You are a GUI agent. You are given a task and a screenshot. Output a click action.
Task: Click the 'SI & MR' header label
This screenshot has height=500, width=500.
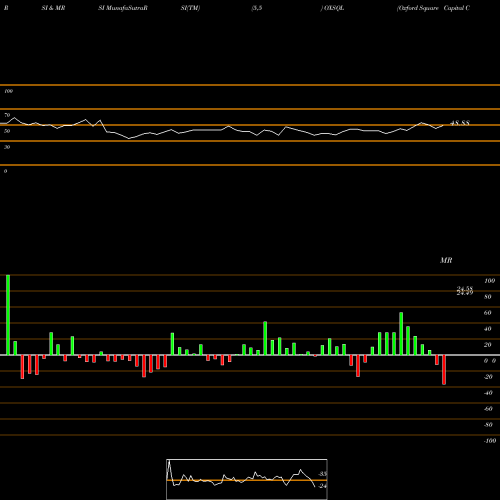tap(53, 8)
